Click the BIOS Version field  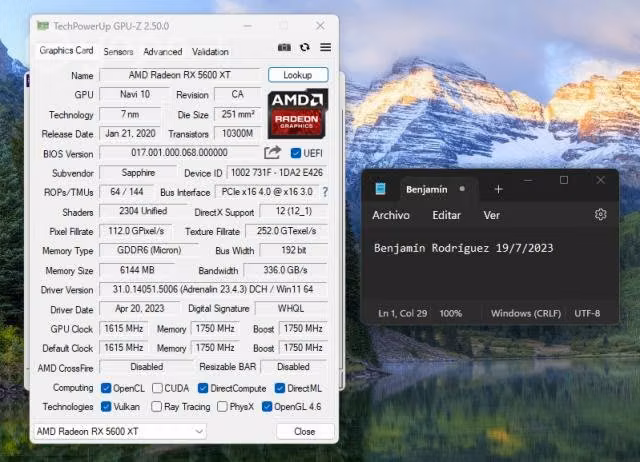pyautogui.click(x=180, y=153)
